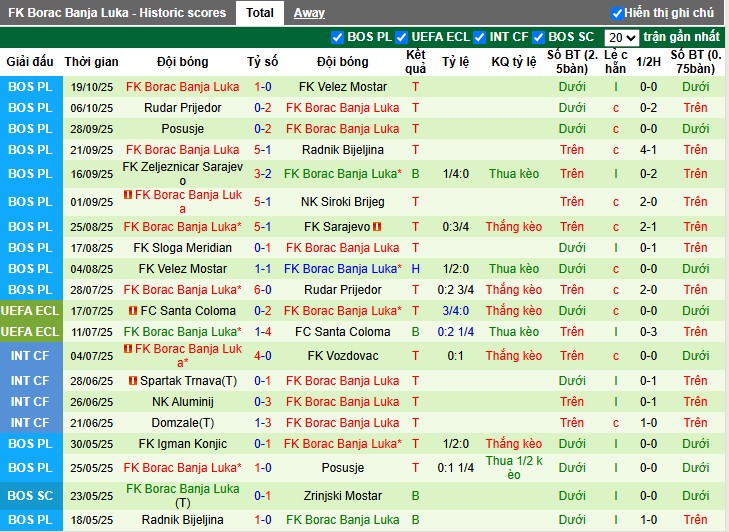Open FK Vozdovac team link
729x532 pixels.
click(x=343, y=356)
